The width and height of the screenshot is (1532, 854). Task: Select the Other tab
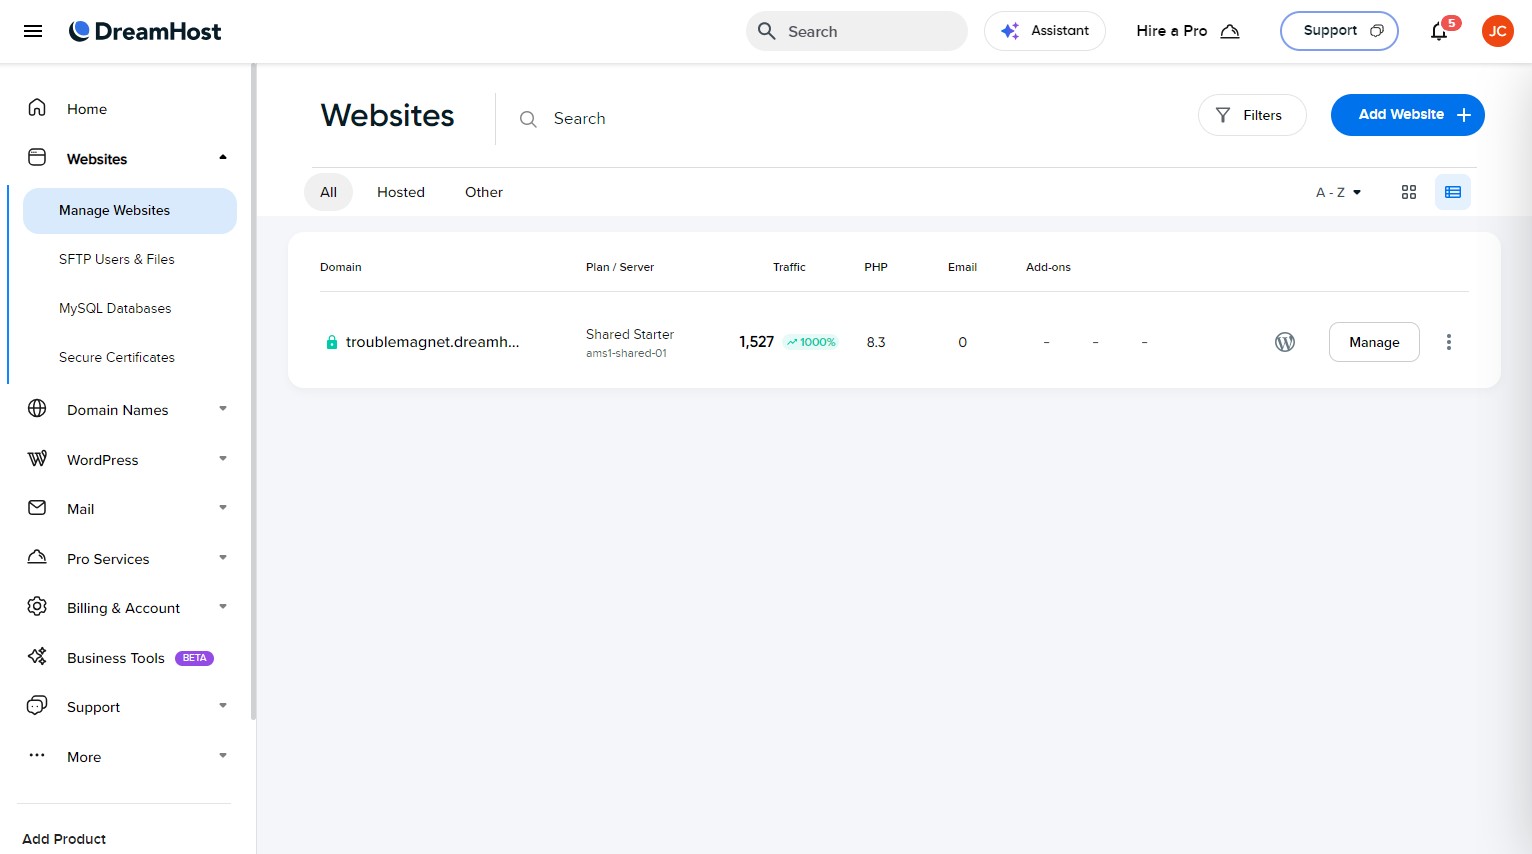click(484, 192)
